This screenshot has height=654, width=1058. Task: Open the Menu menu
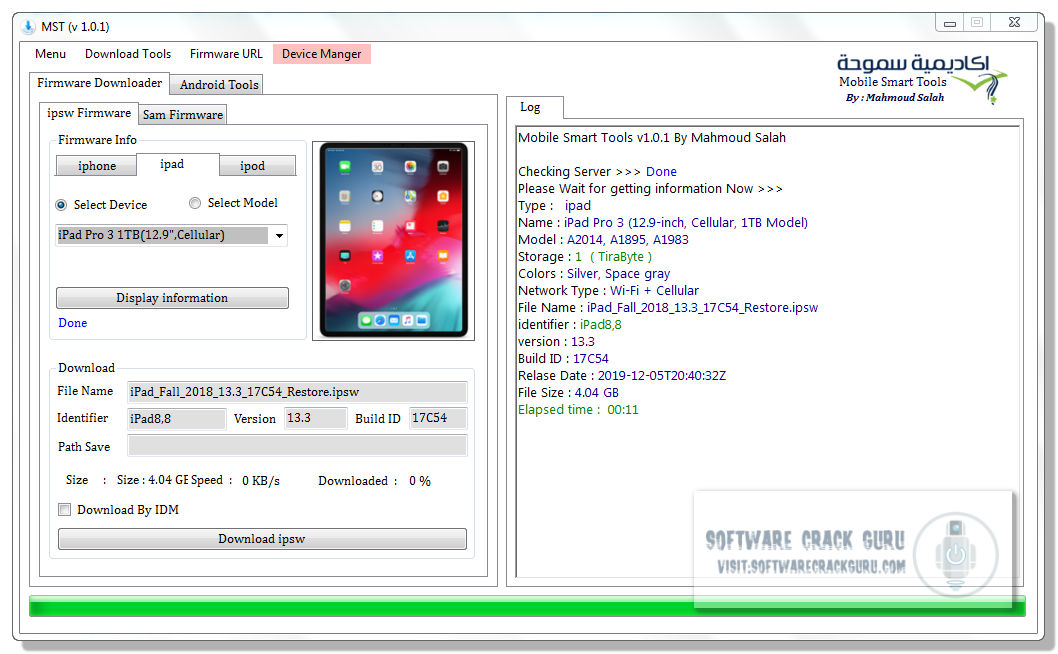click(x=51, y=54)
